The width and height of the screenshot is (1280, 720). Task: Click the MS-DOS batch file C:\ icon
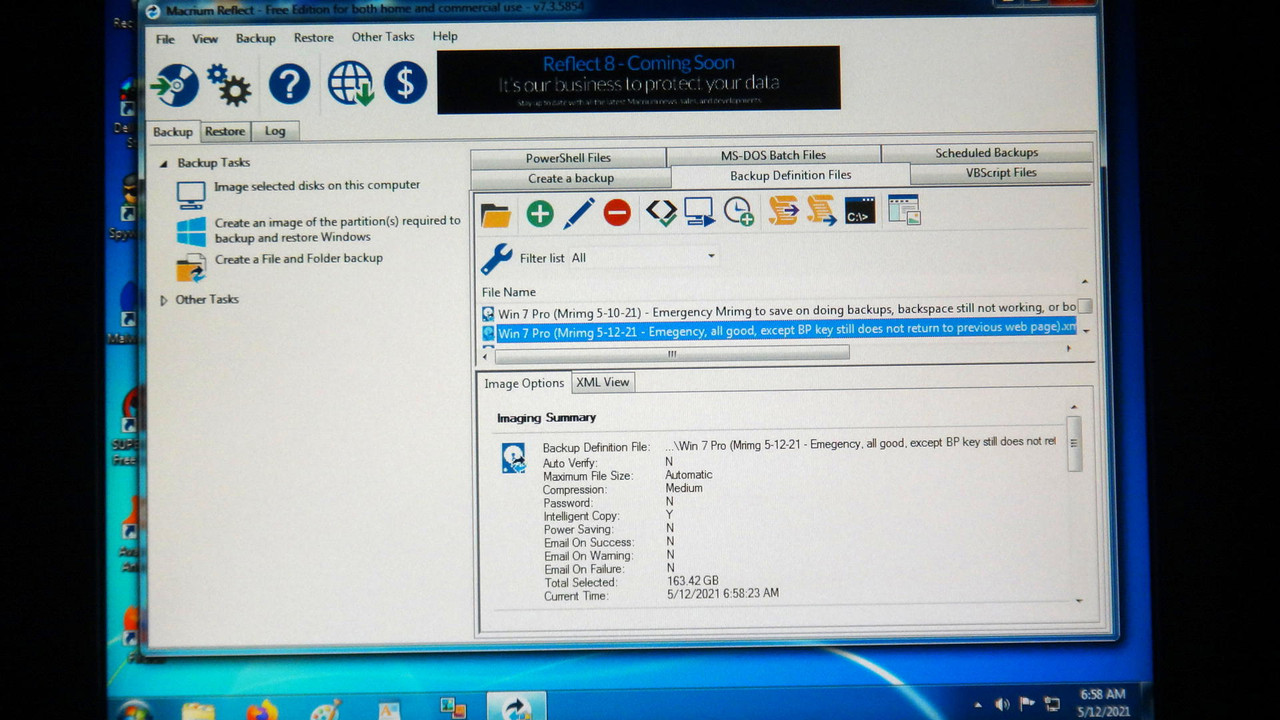coord(860,210)
